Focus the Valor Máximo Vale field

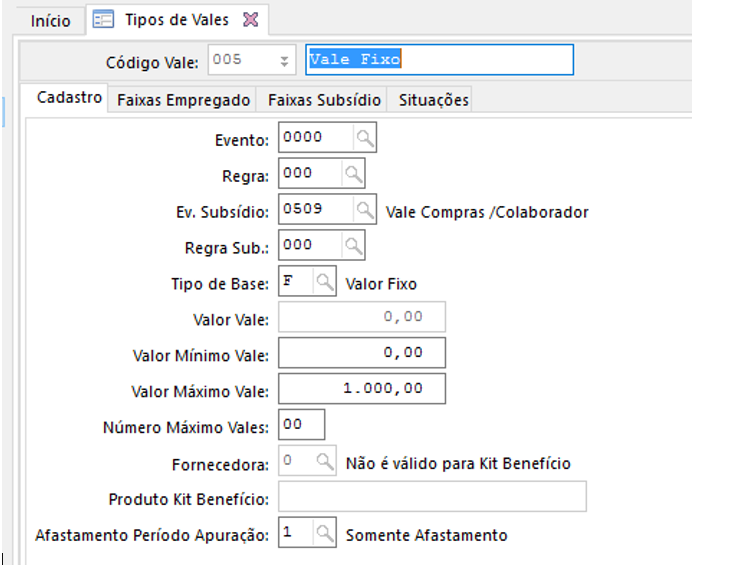pos(362,388)
